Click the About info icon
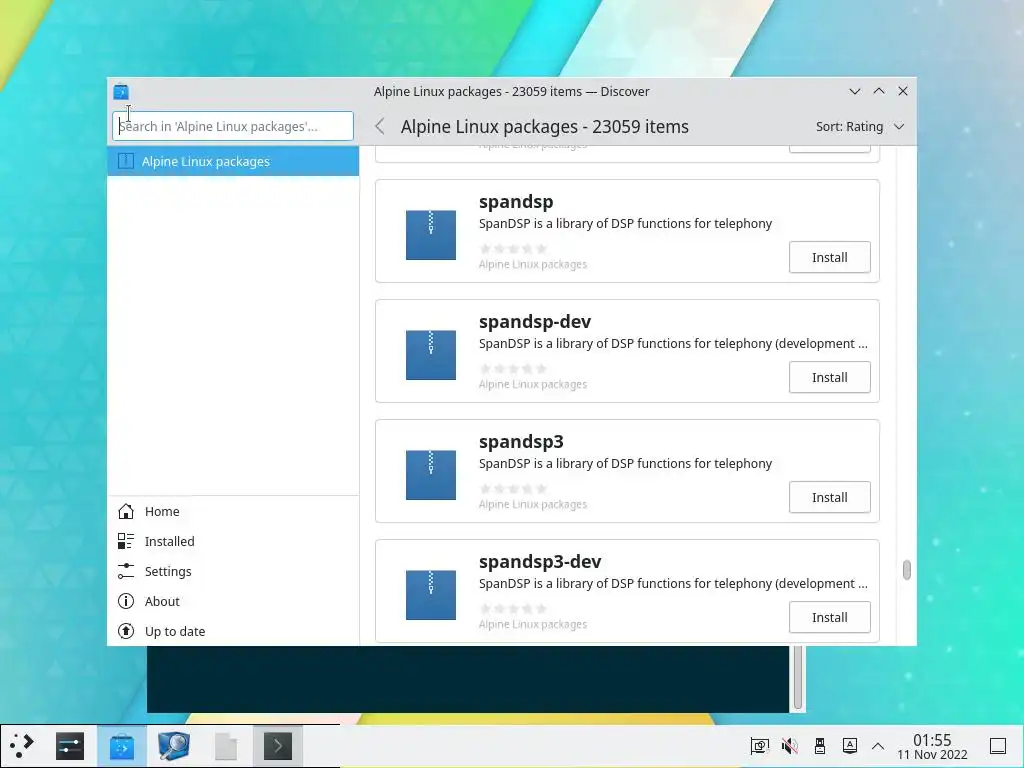This screenshot has width=1024, height=768. [x=126, y=601]
